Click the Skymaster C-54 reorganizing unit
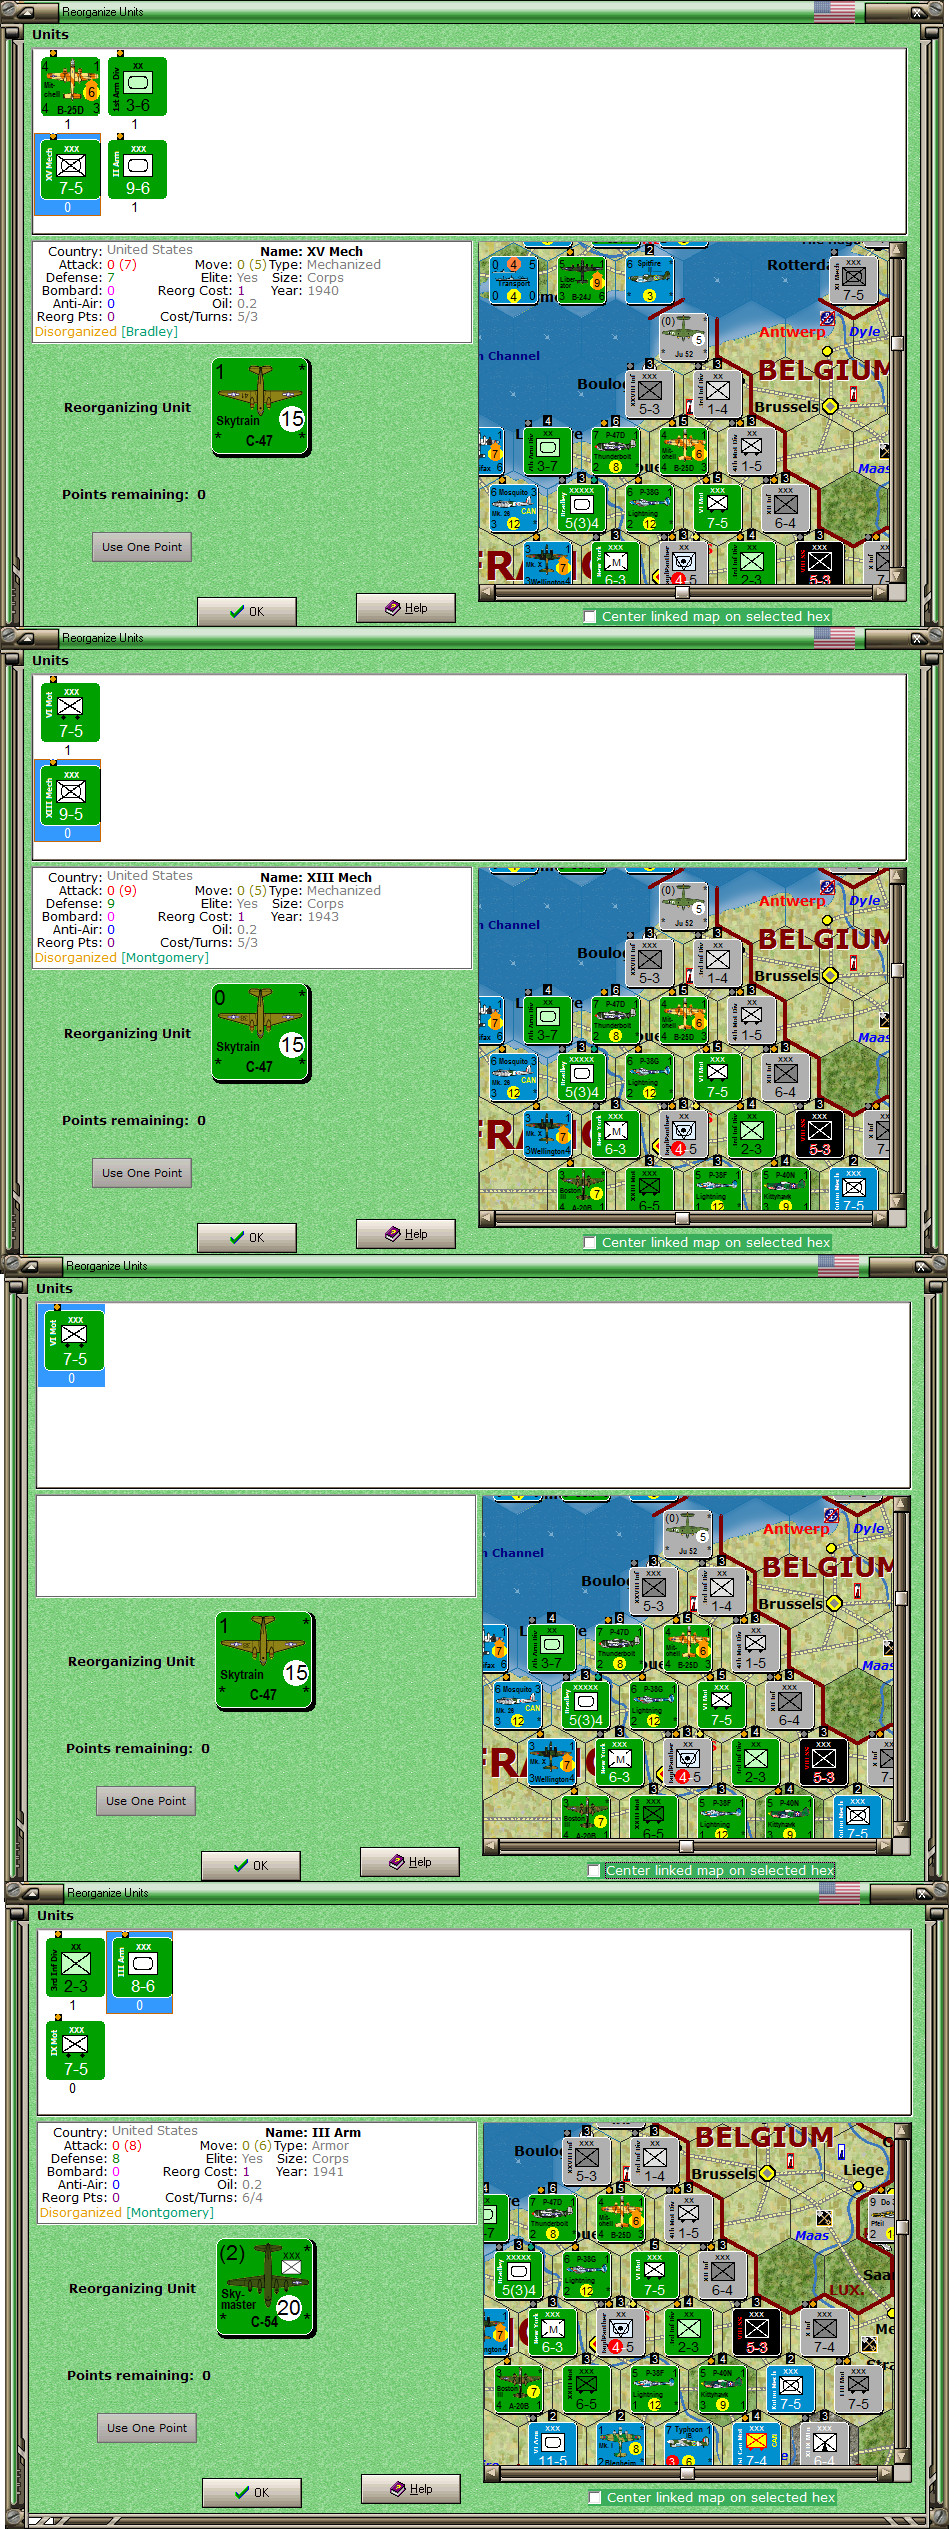 266,2287
